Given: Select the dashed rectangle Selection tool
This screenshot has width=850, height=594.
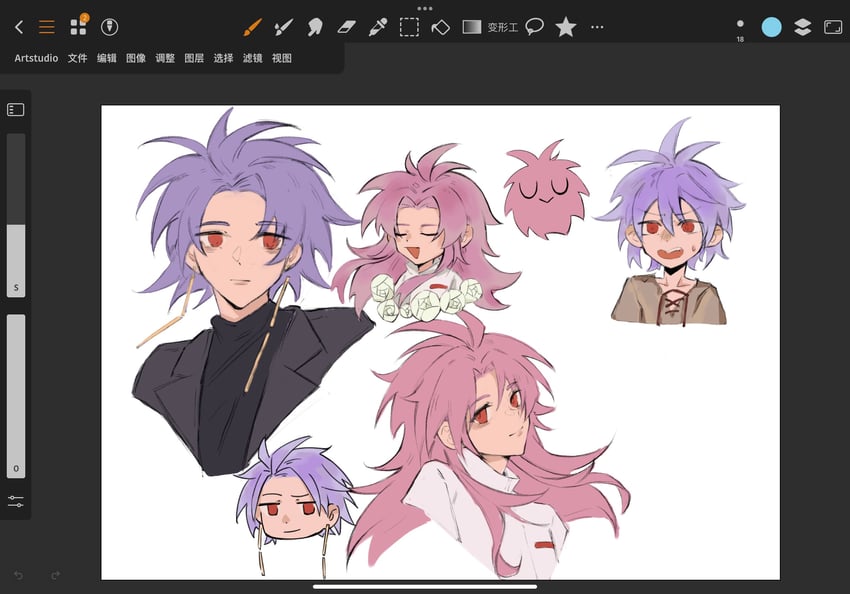Looking at the screenshot, I should pyautogui.click(x=409, y=27).
